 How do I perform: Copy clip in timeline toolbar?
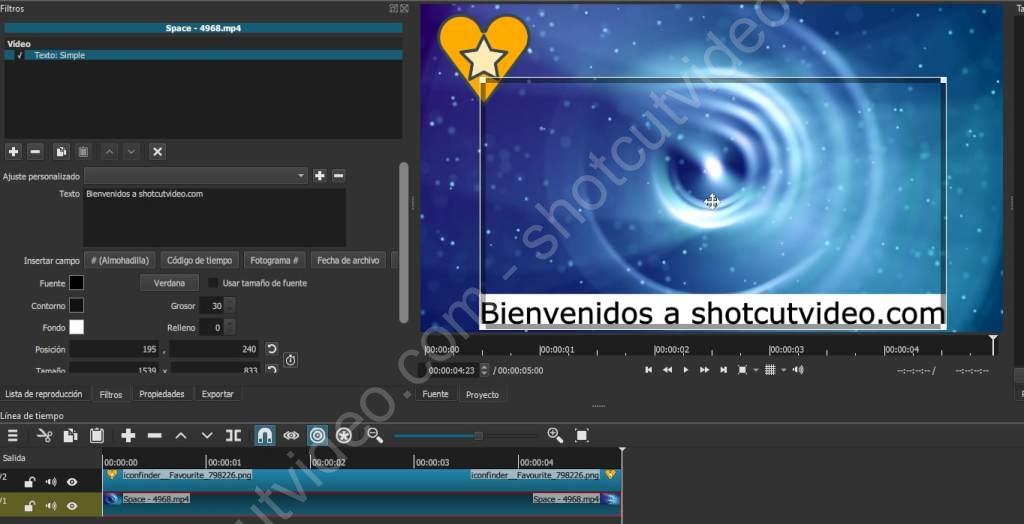pos(71,436)
